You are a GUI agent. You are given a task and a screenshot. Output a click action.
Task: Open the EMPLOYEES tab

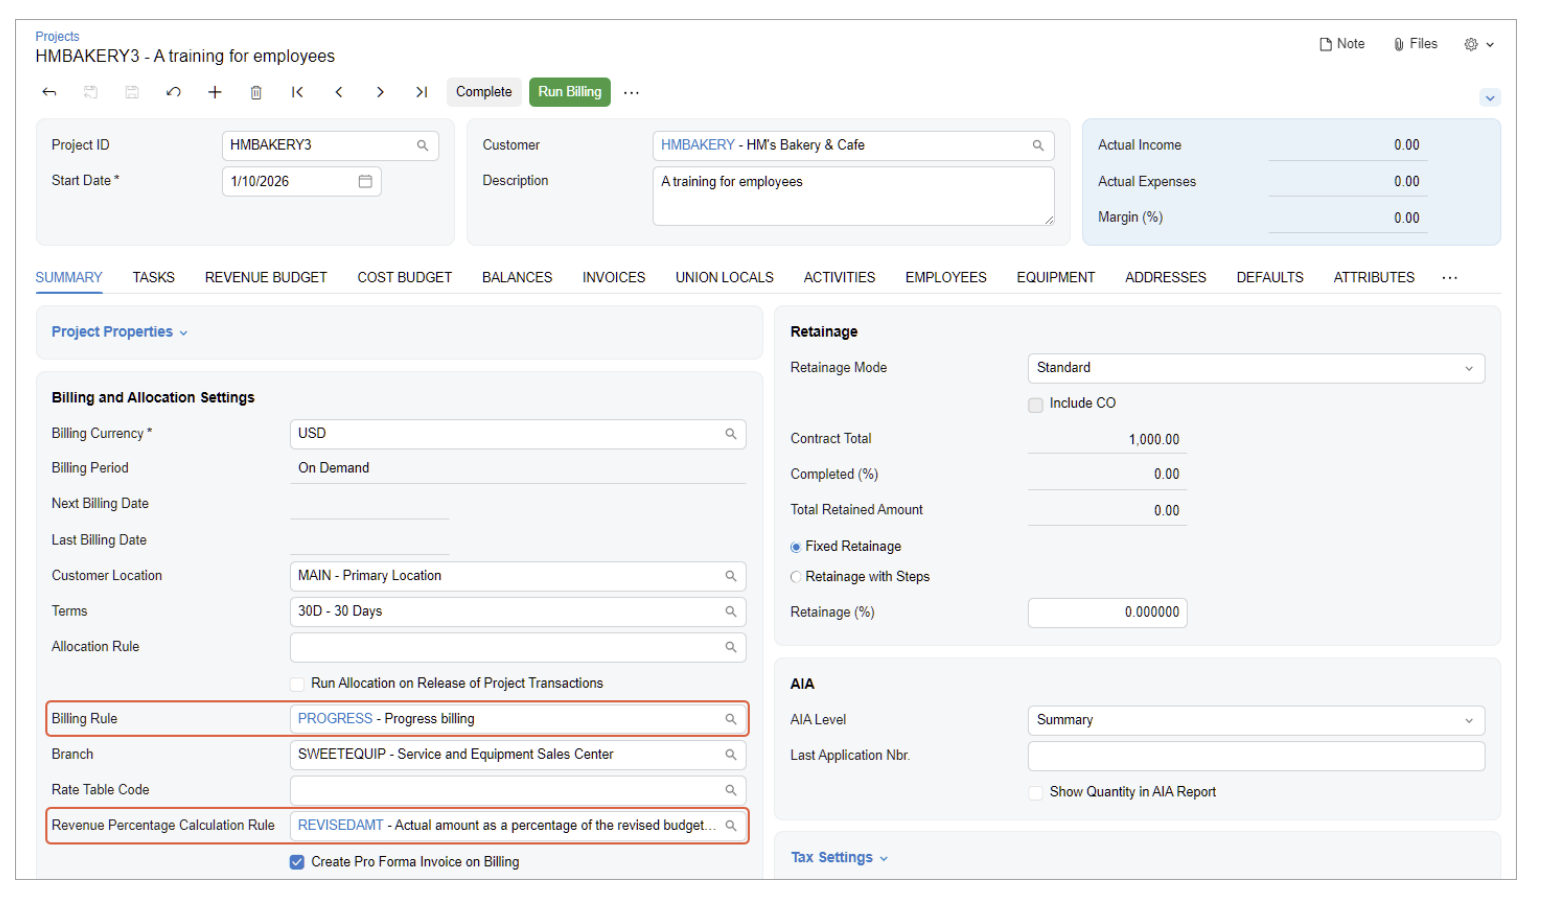(x=946, y=278)
